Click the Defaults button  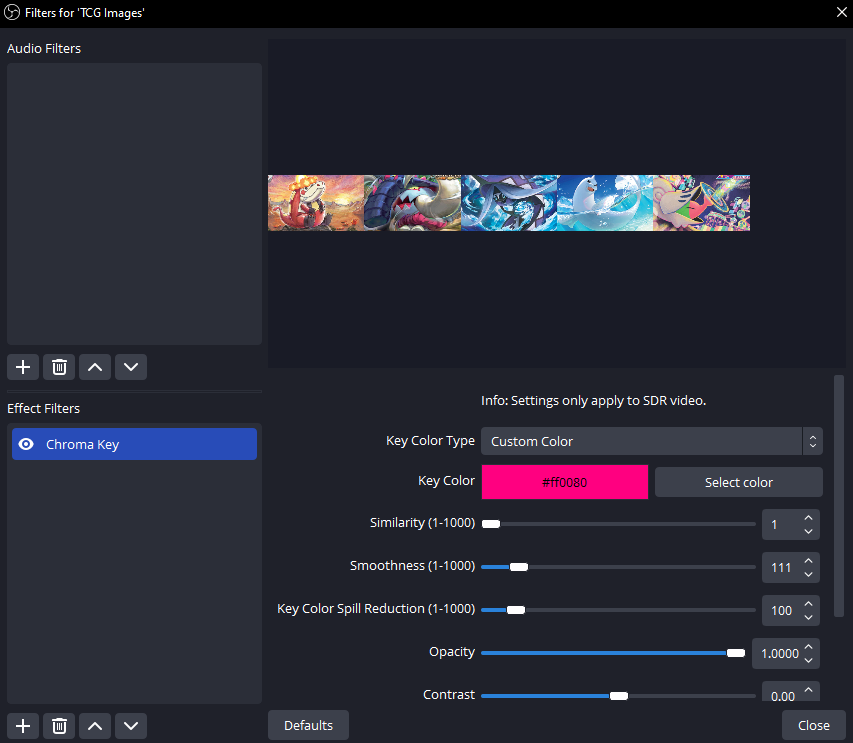pos(308,725)
